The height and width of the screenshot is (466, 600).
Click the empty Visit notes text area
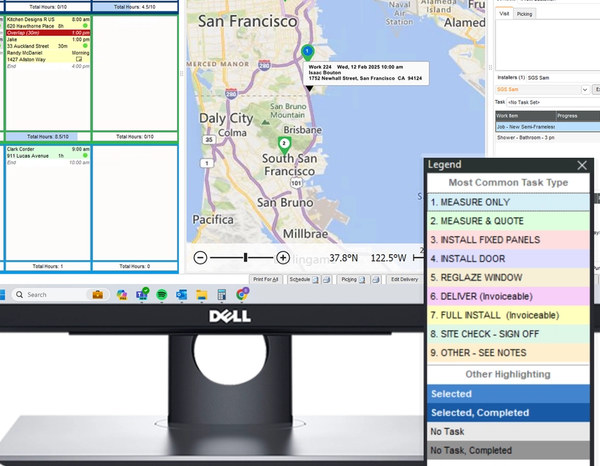[x=548, y=45]
